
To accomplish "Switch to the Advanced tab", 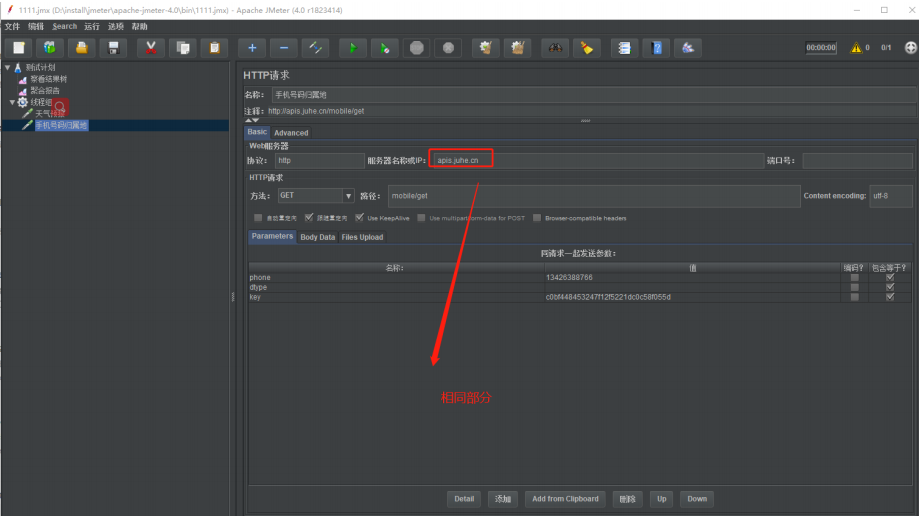I will coord(291,133).
